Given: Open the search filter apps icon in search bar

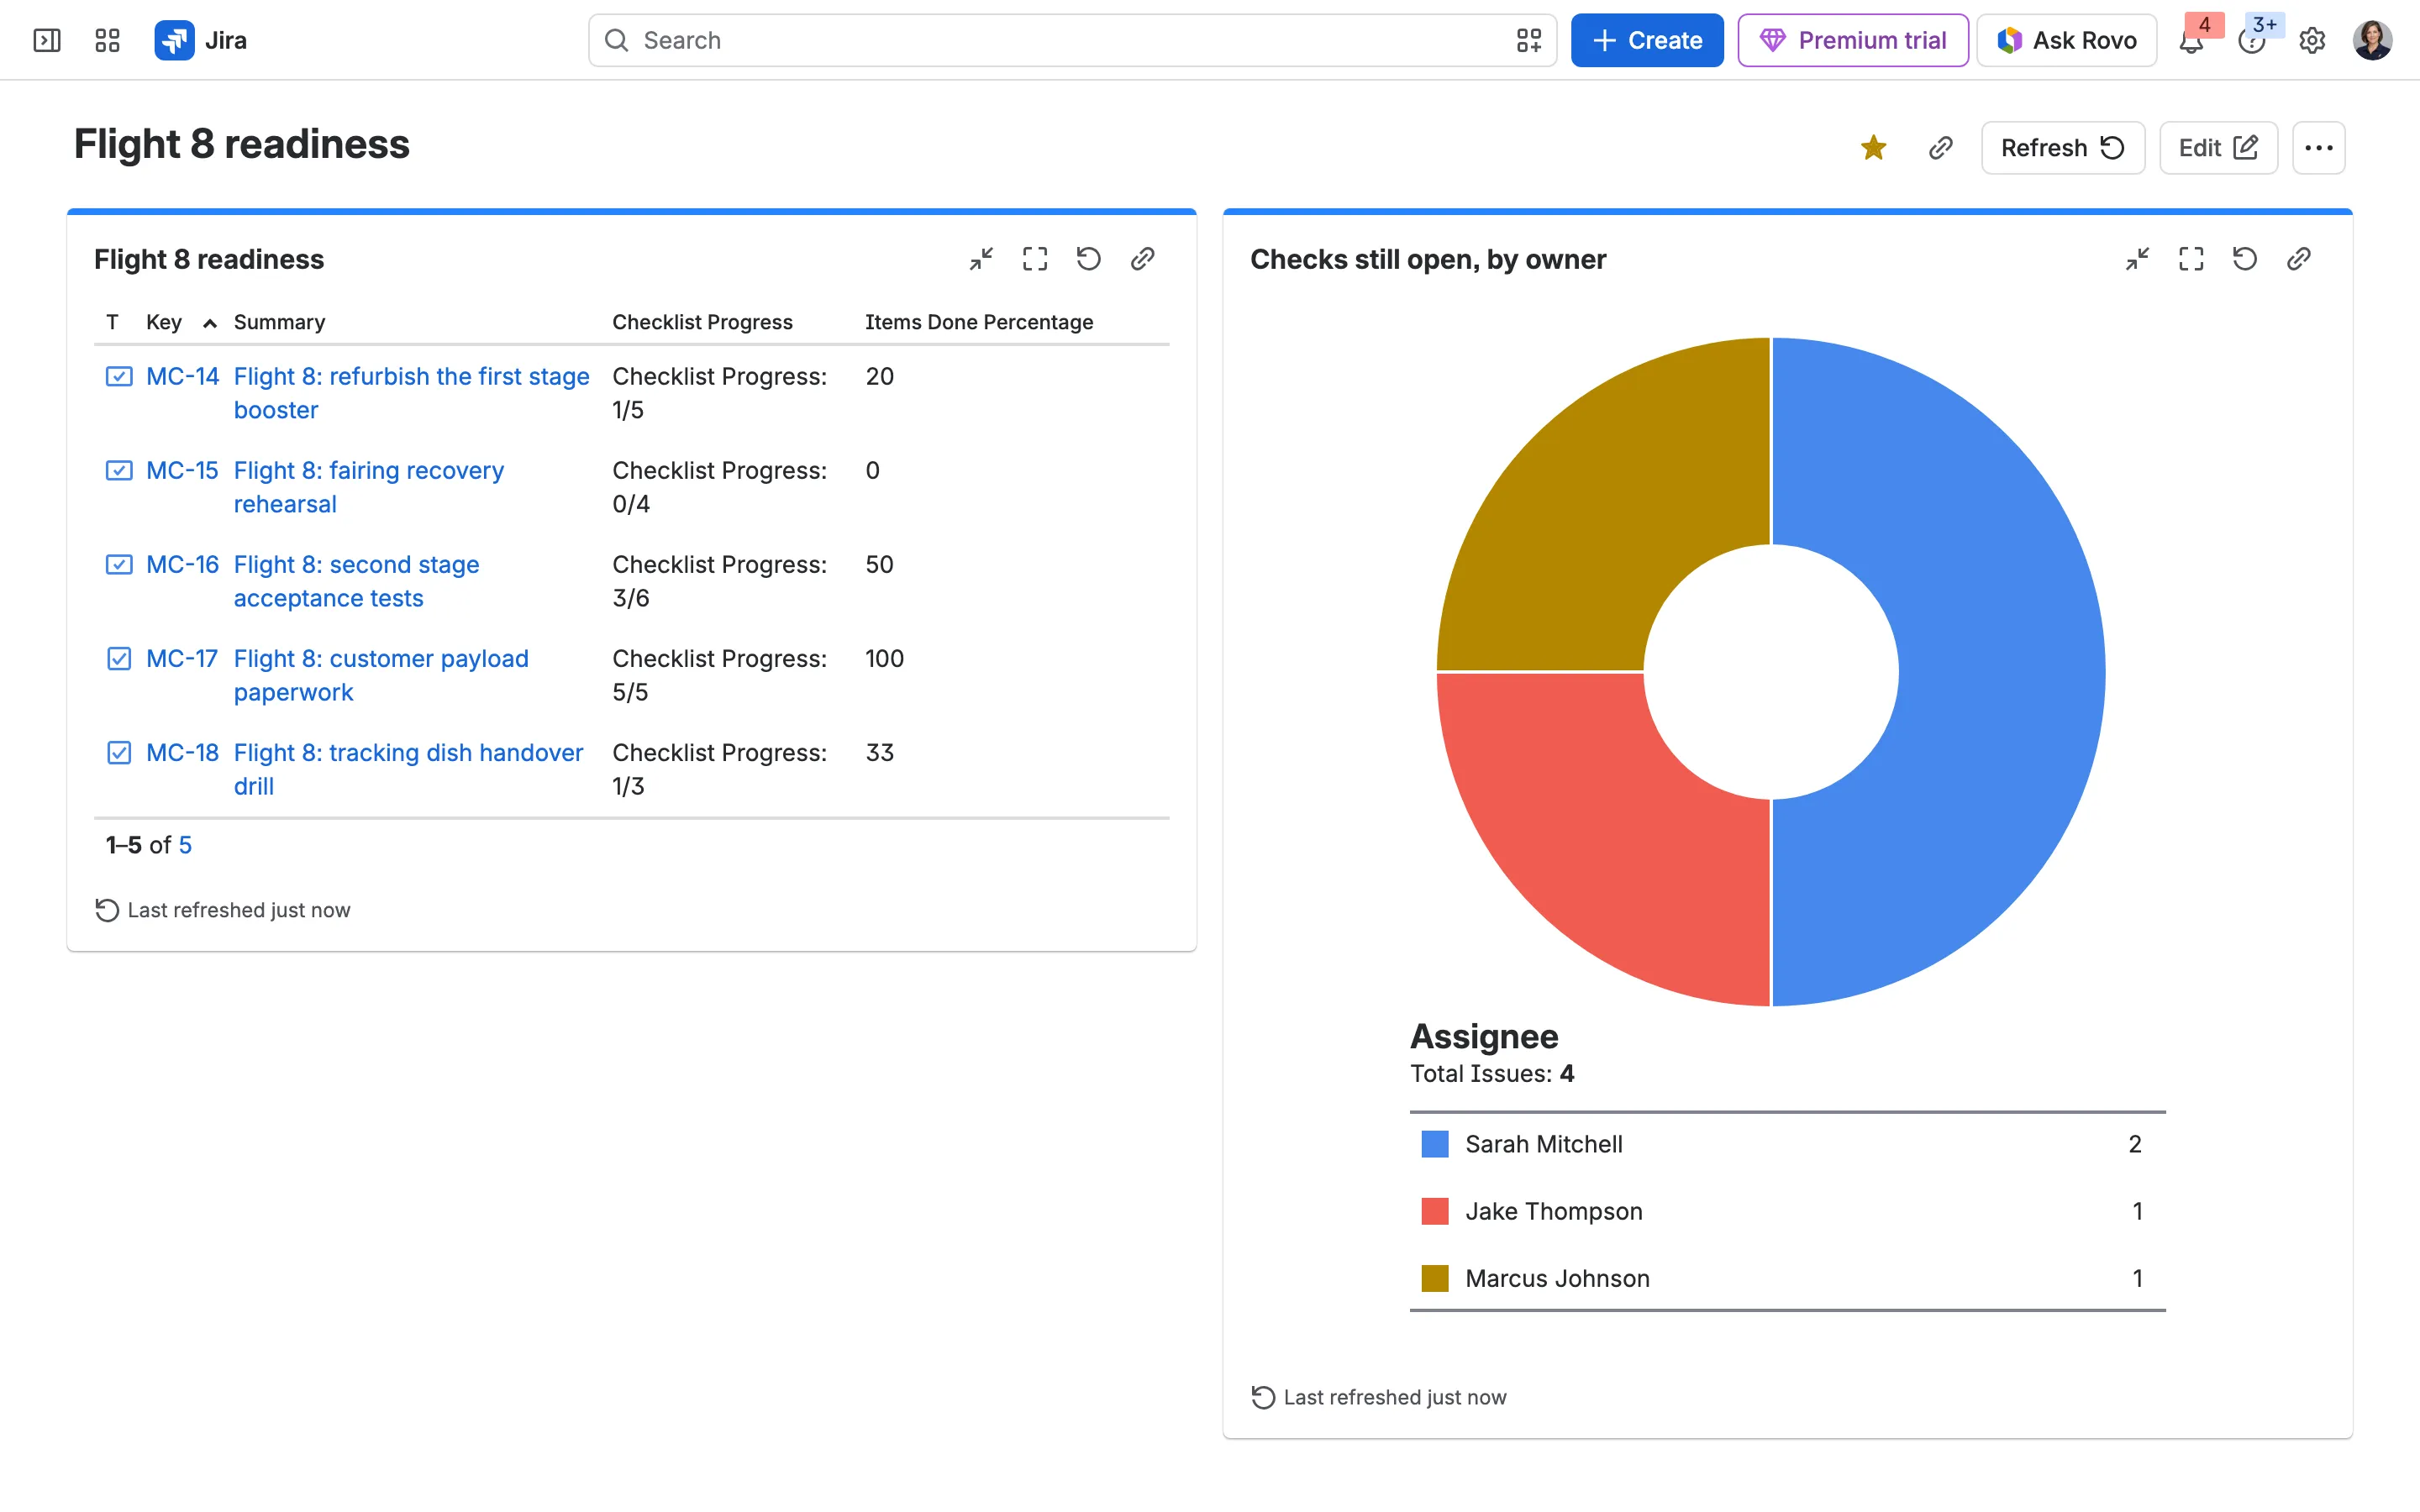Looking at the screenshot, I should 1528,40.
